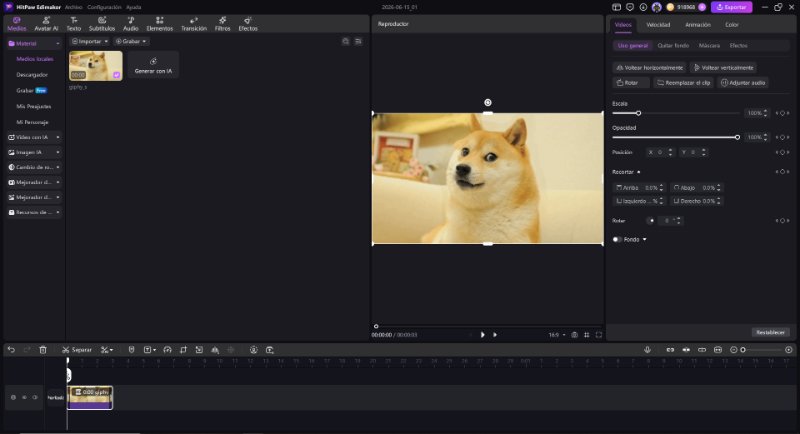Click the mirror flip tool in timeline toolbar
This screenshot has height=434, width=800.
[x=215, y=350]
